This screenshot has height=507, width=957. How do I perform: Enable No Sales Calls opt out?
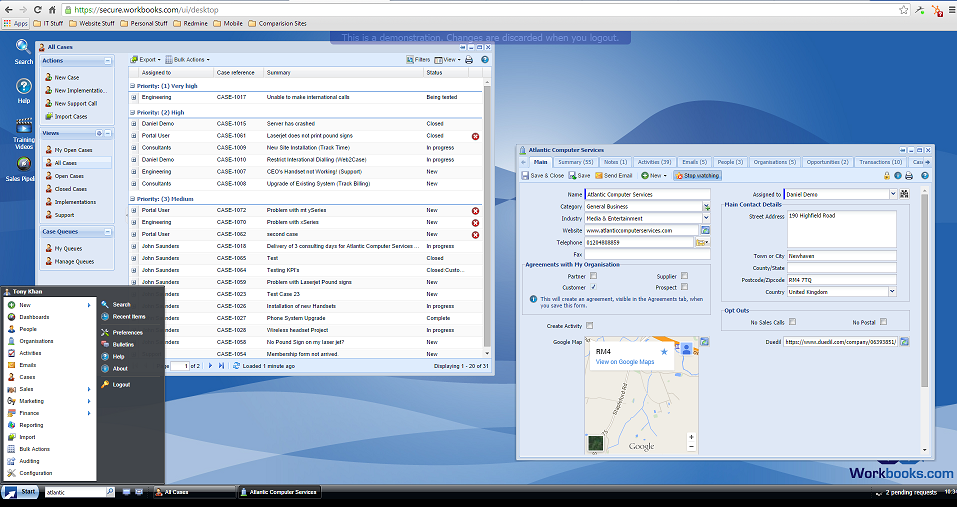coord(792,322)
